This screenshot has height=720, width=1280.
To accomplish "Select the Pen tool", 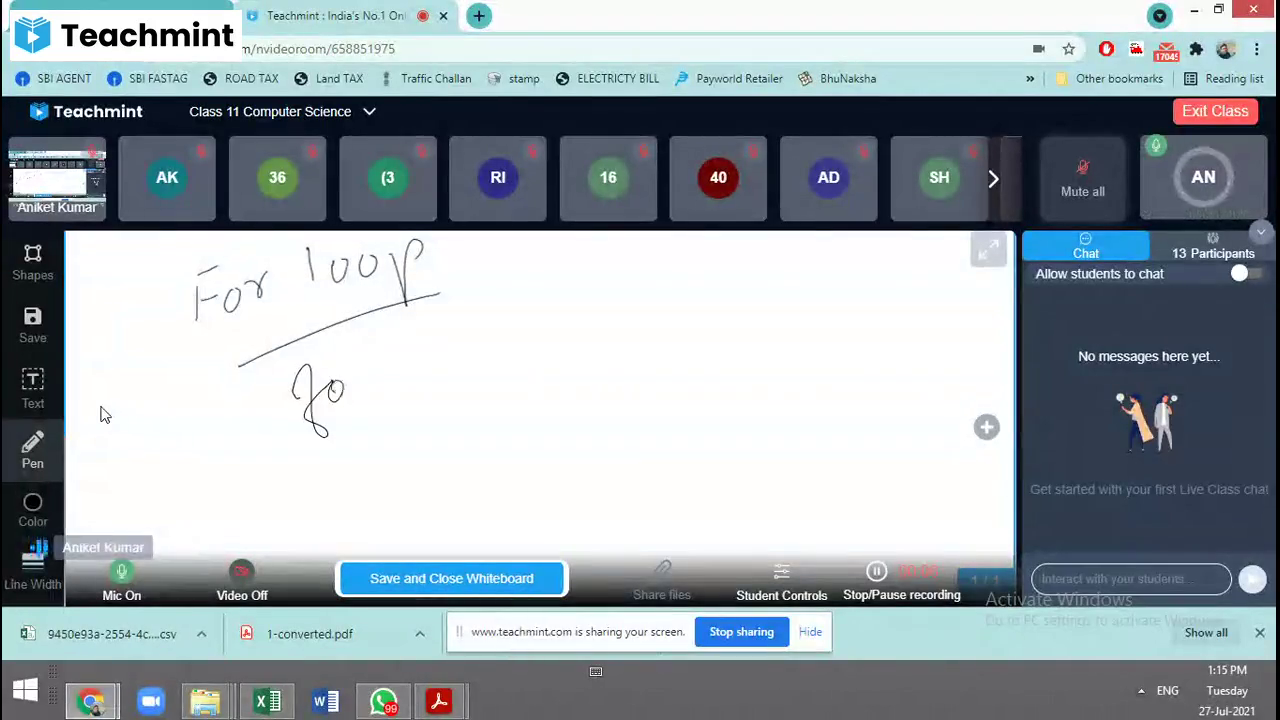I will coord(33,450).
